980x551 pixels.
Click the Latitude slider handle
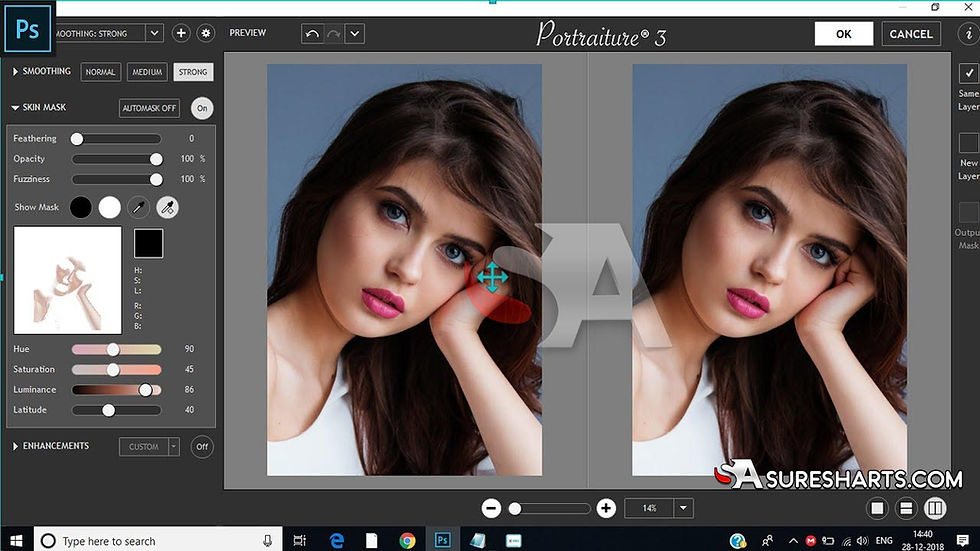[109, 410]
